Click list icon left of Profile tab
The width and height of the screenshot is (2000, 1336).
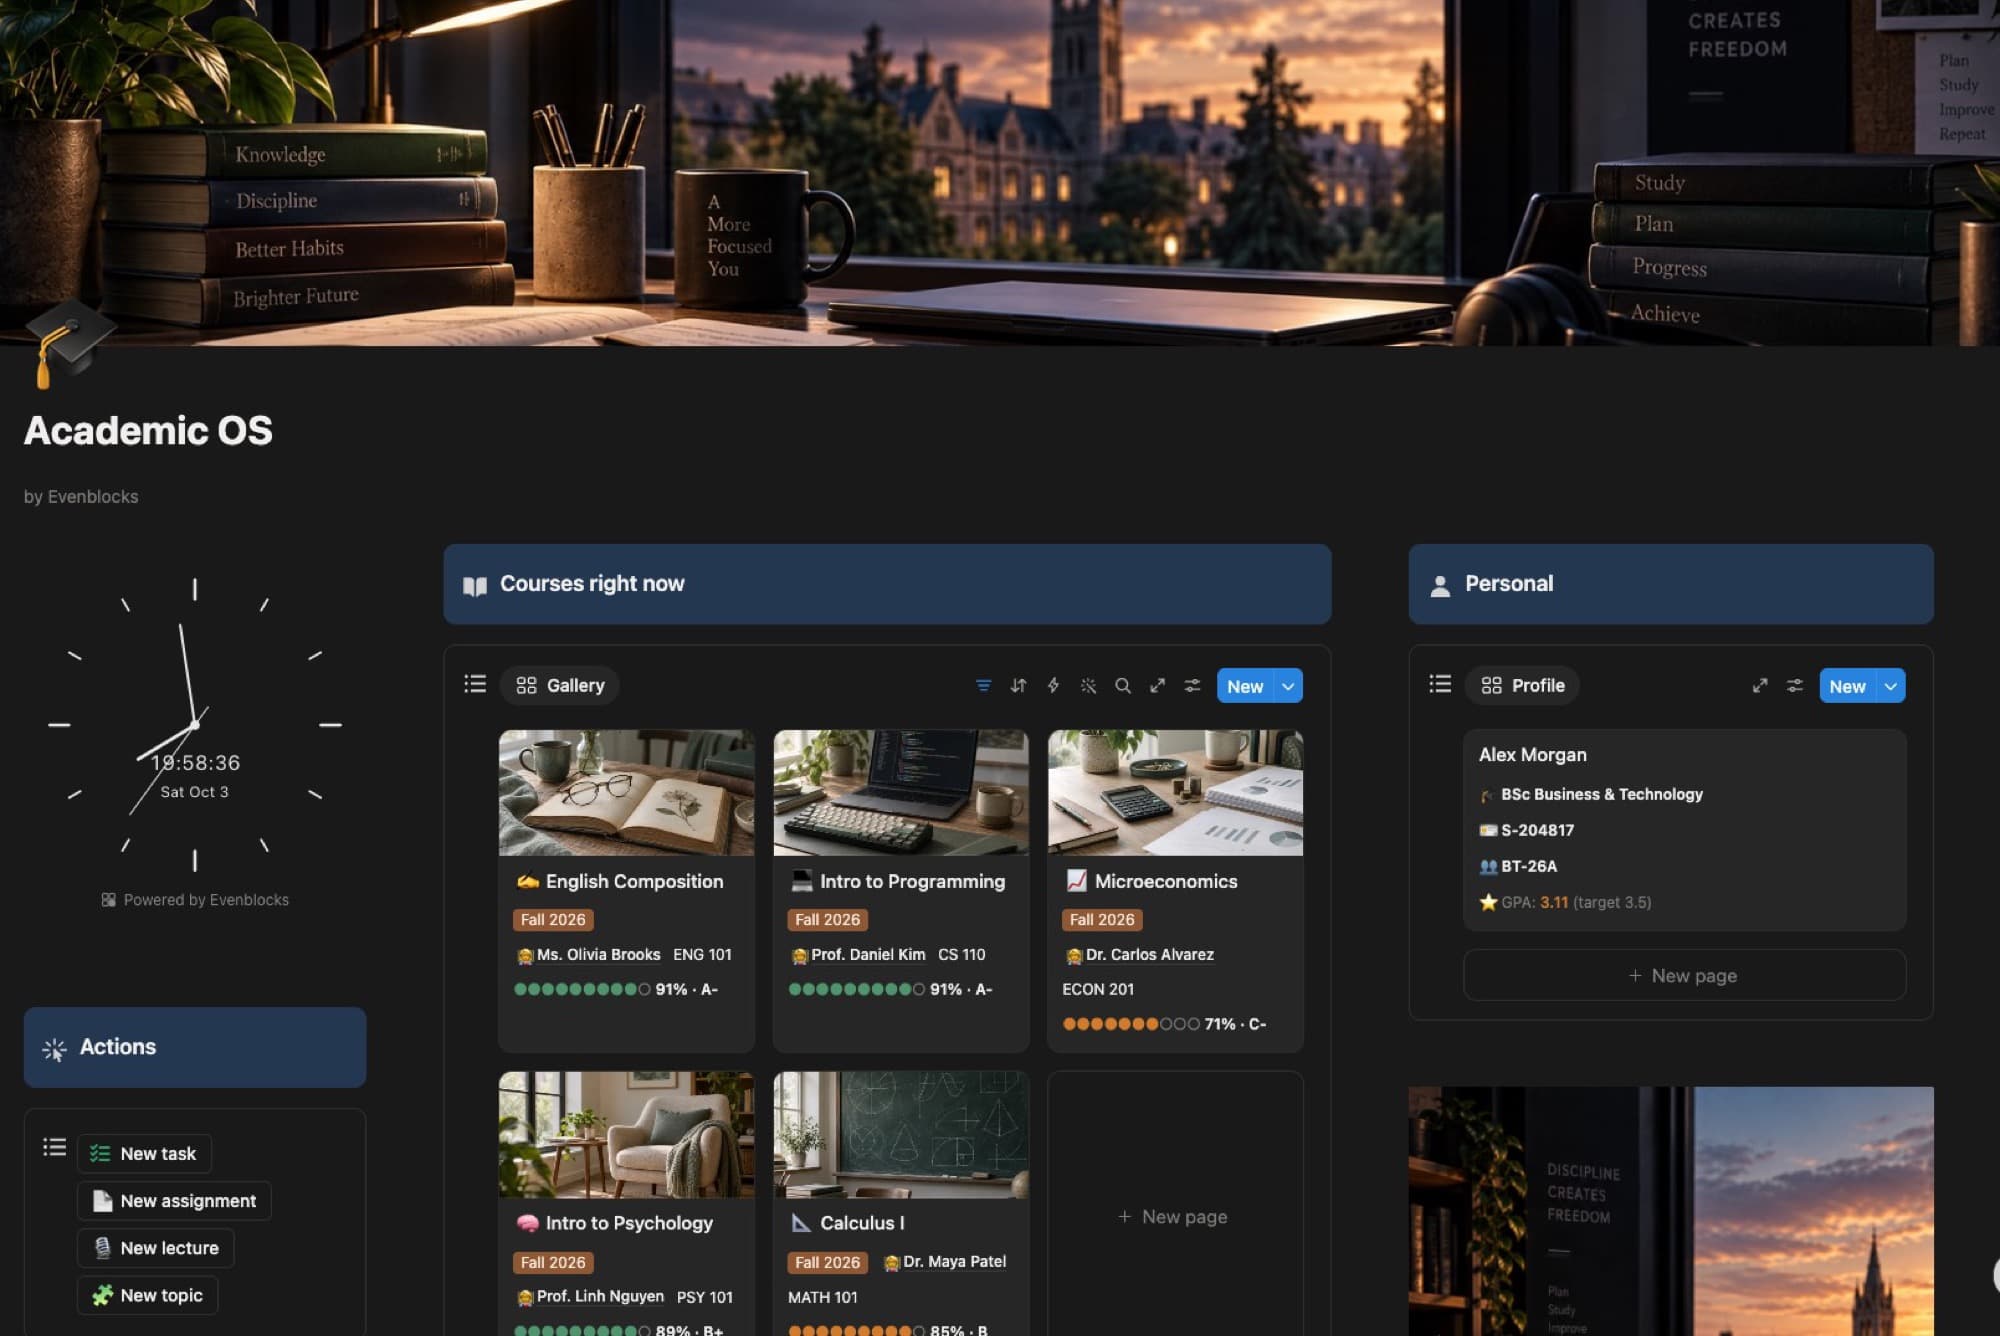click(x=1440, y=684)
